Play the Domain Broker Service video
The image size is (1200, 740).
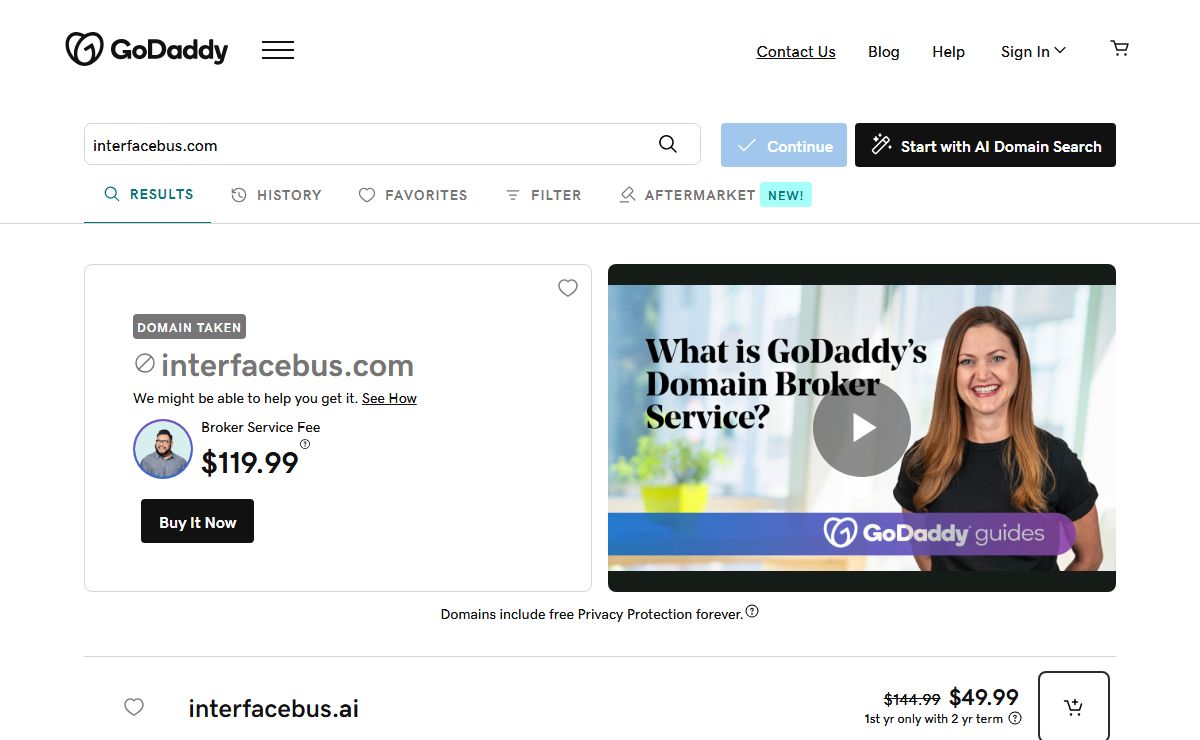[862, 428]
